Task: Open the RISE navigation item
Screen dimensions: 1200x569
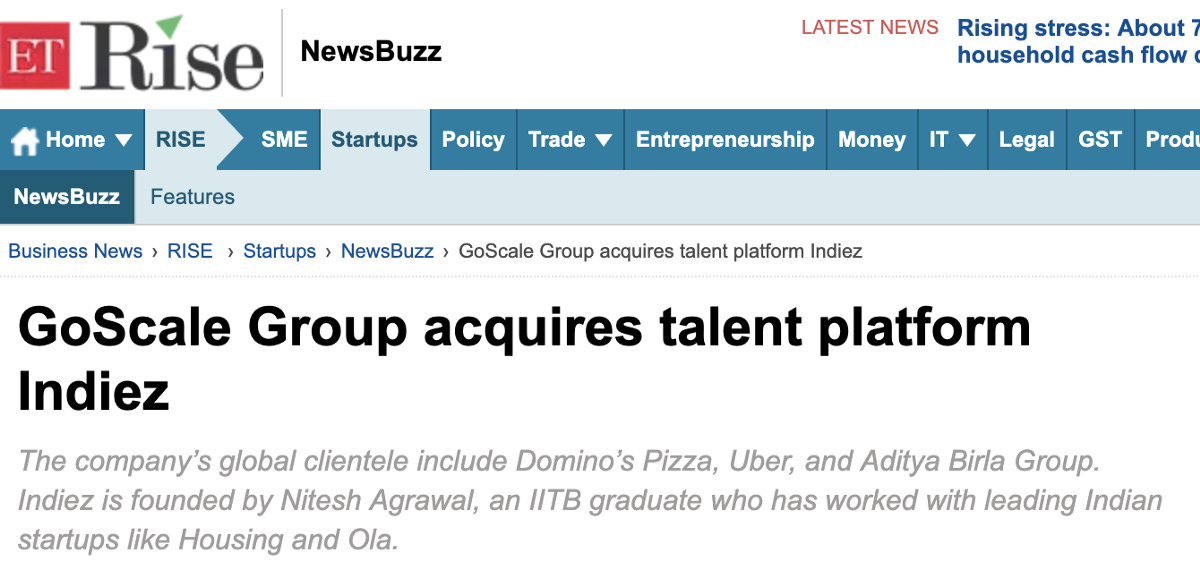Action: (x=180, y=140)
